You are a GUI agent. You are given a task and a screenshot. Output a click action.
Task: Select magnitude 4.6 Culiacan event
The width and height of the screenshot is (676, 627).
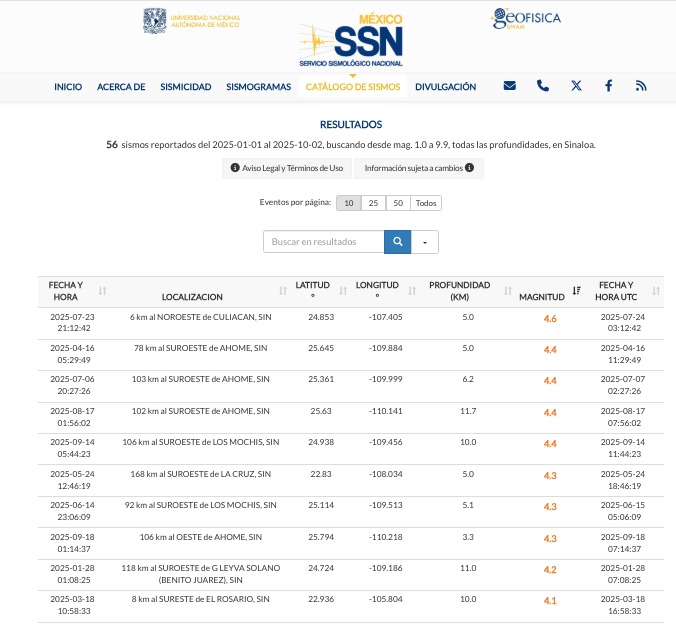click(550, 319)
